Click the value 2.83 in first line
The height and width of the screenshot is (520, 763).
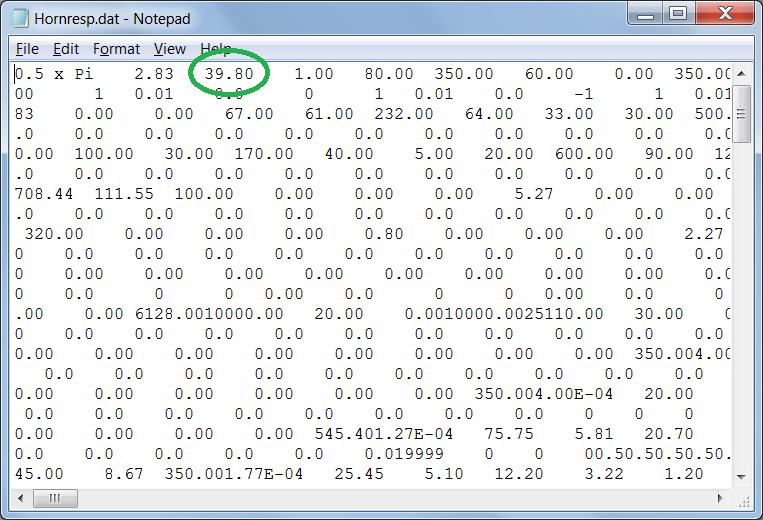[154, 74]
